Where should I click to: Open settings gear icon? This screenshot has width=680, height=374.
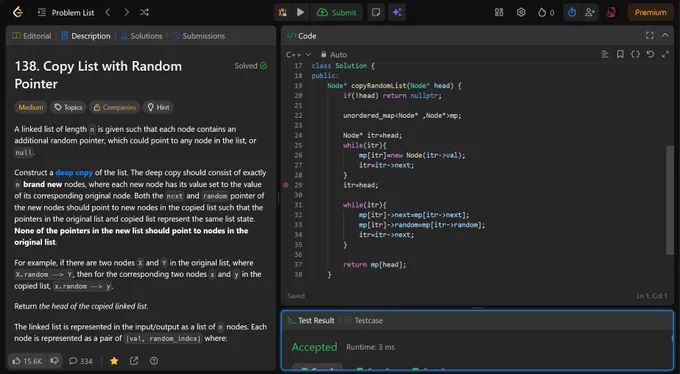click(521, 13)
